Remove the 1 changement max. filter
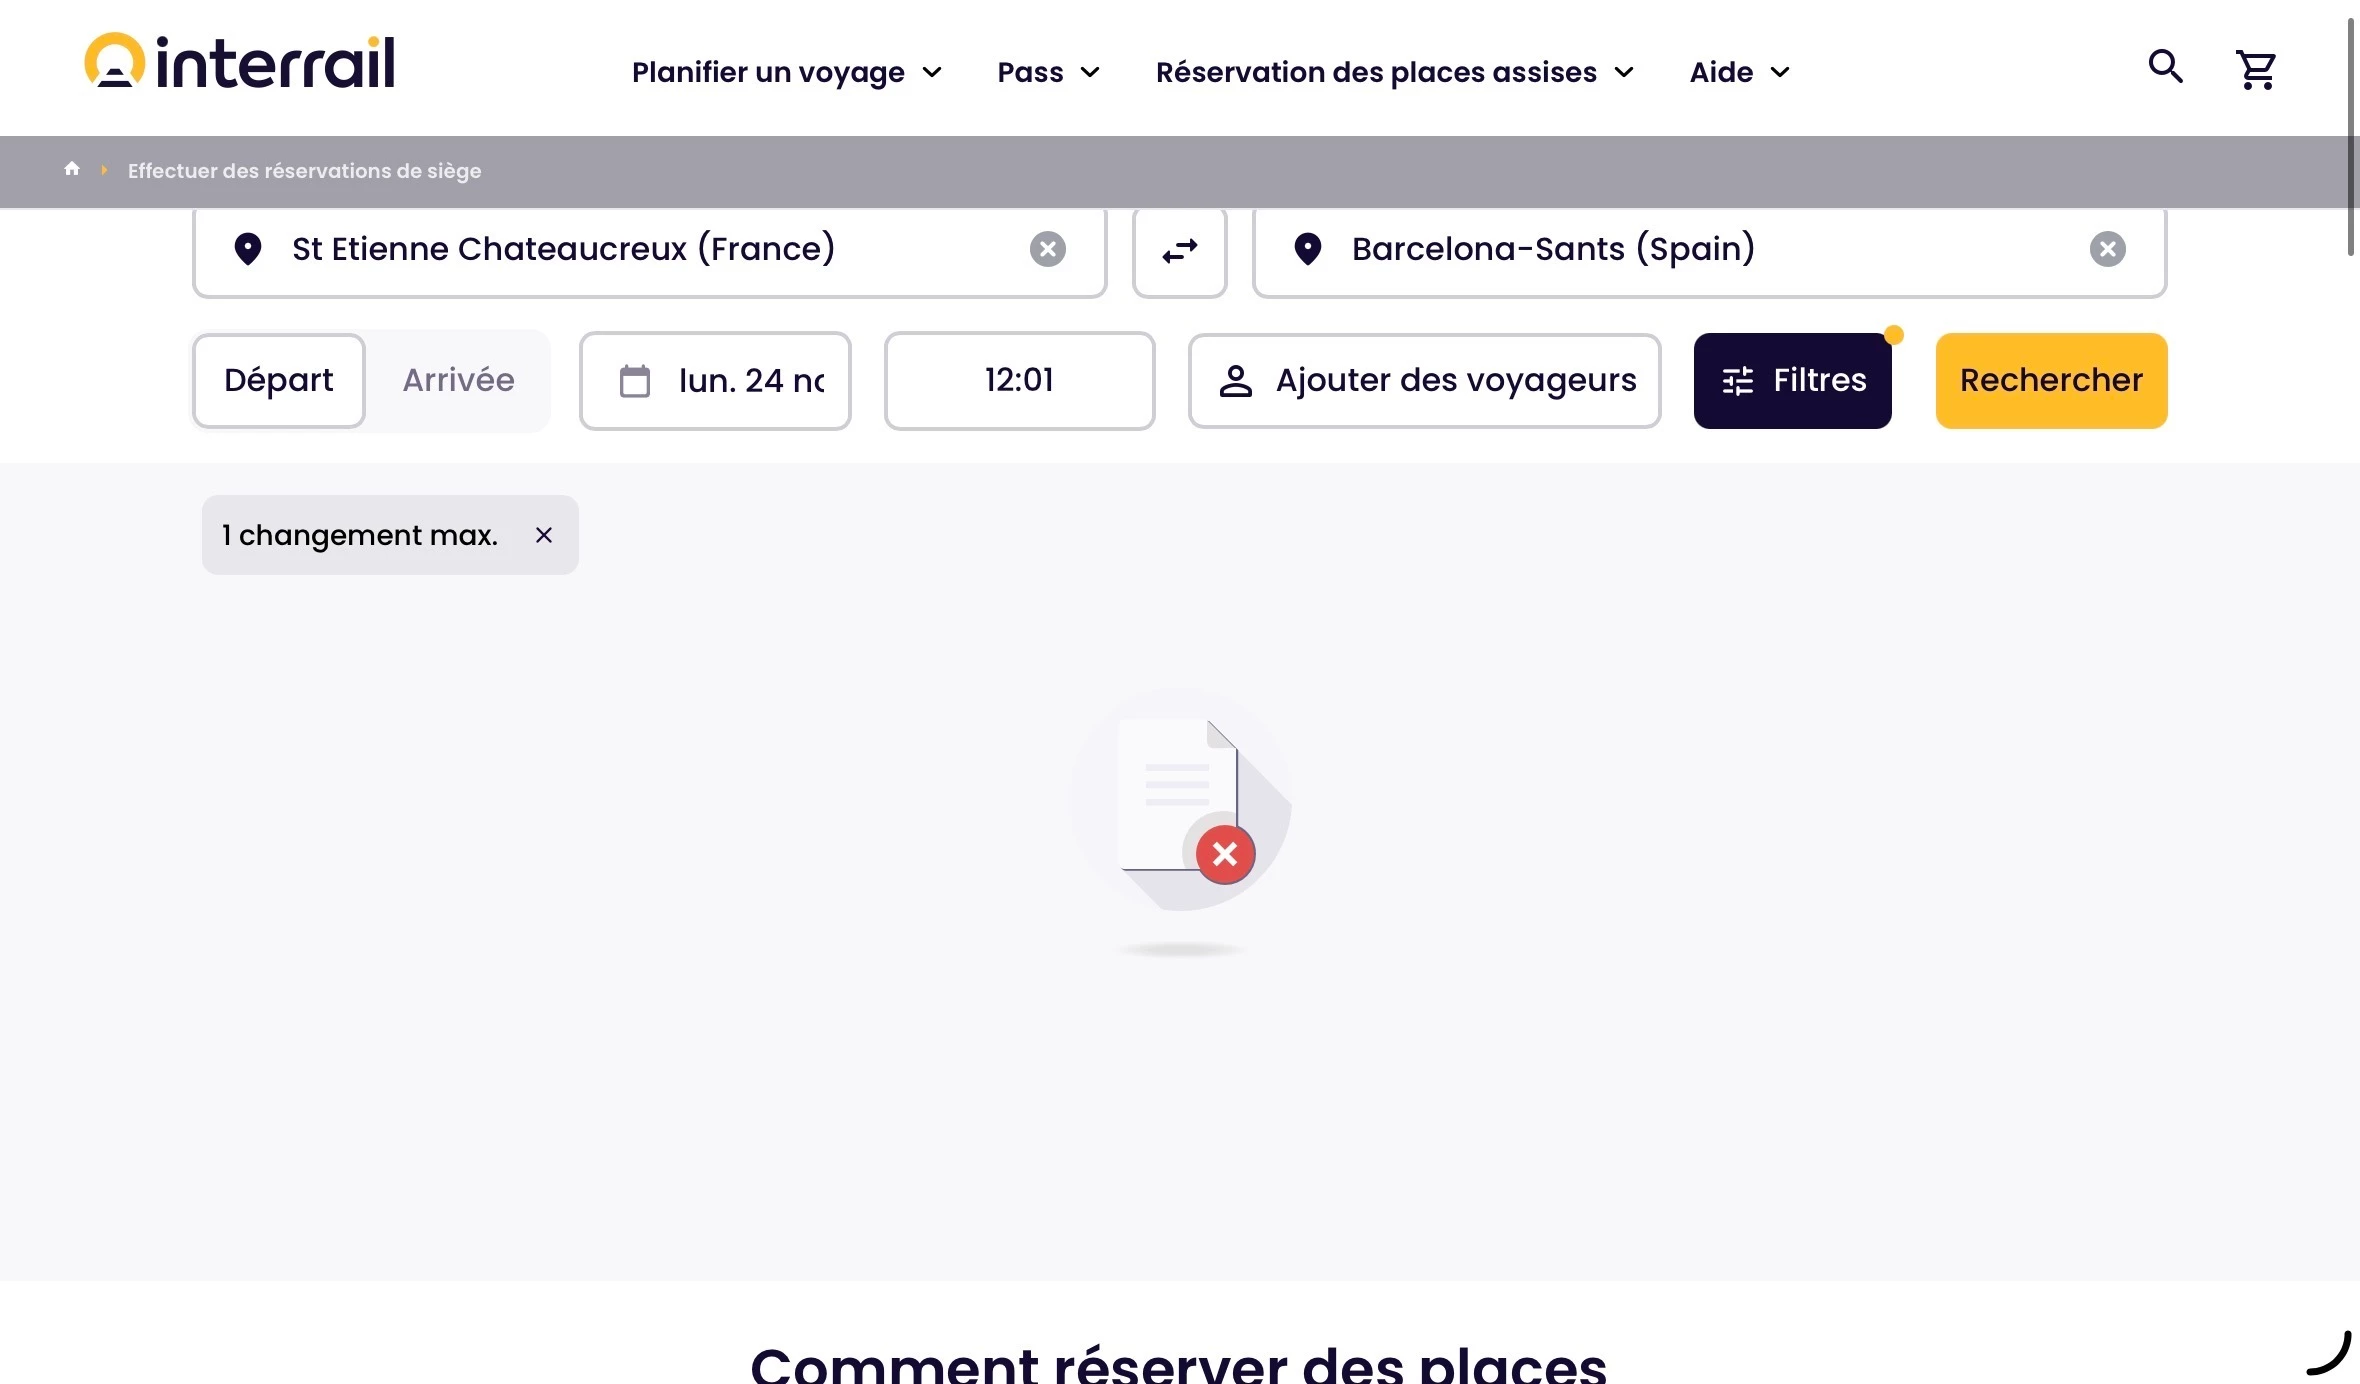Screen dimensions: 2360x1384 tap(544, 535)
